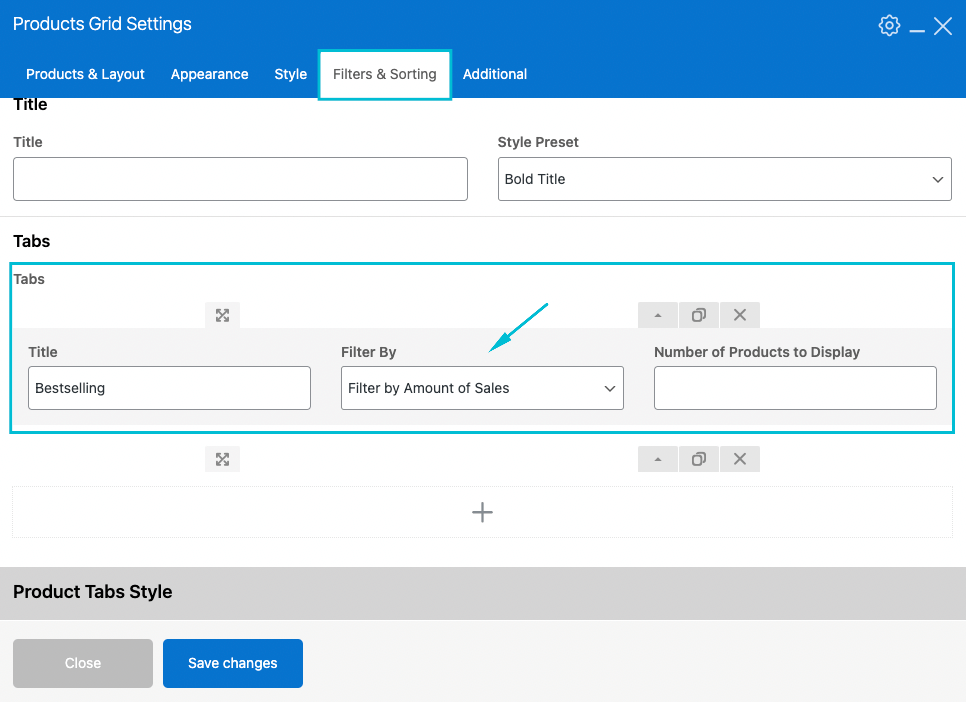The width and height of the screenshot is (966, 702).
Task: Click the gray Close button
Action: tap(83, 663)
